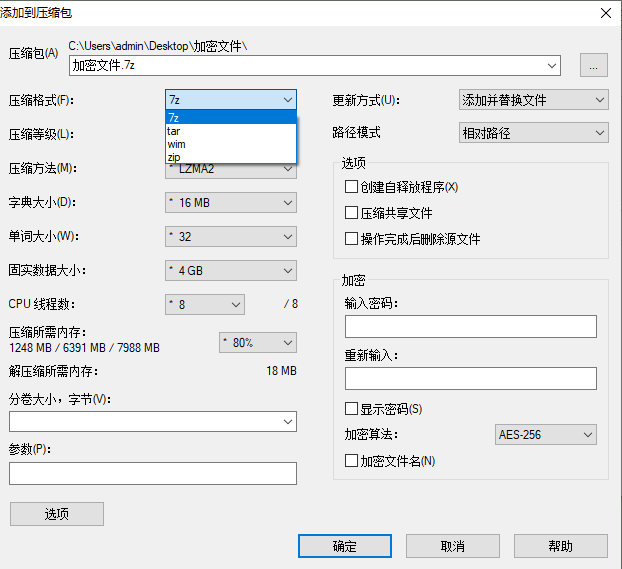Toggle "压缩共享文件" checkbox
The height and width of the screenshot is (569, 622).
pyautogui.click(x=351, y=213)
